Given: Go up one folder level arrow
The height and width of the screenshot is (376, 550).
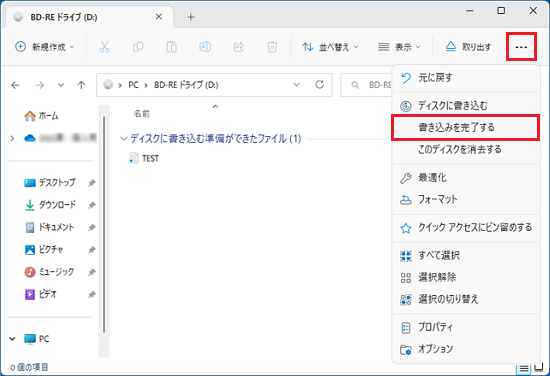Looking at the screenshot, I should coord(81,85).
